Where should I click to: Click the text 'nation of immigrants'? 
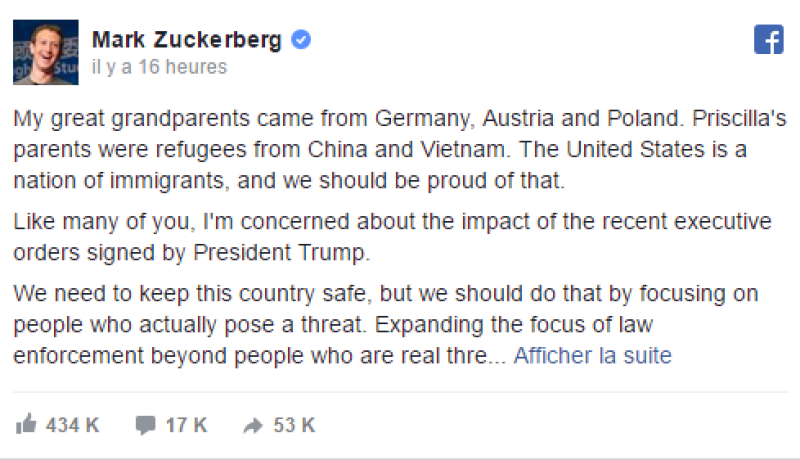tap(118, 181)
